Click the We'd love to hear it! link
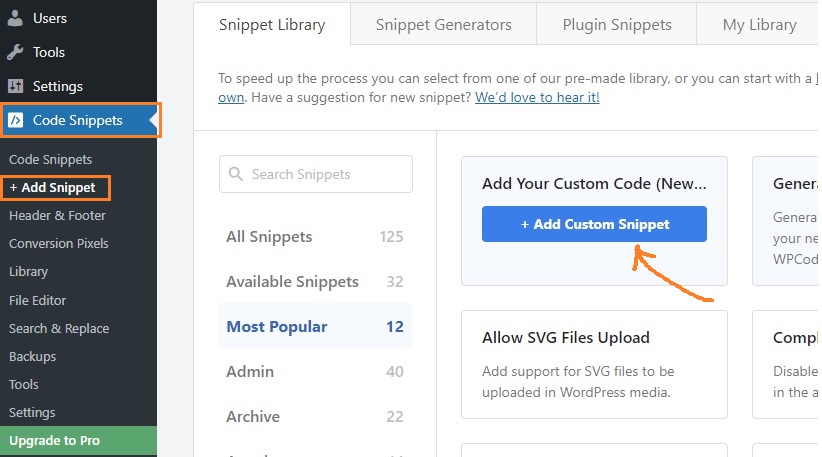The height and width of the screenshot is (457, 822). click(x=537, y=97)
